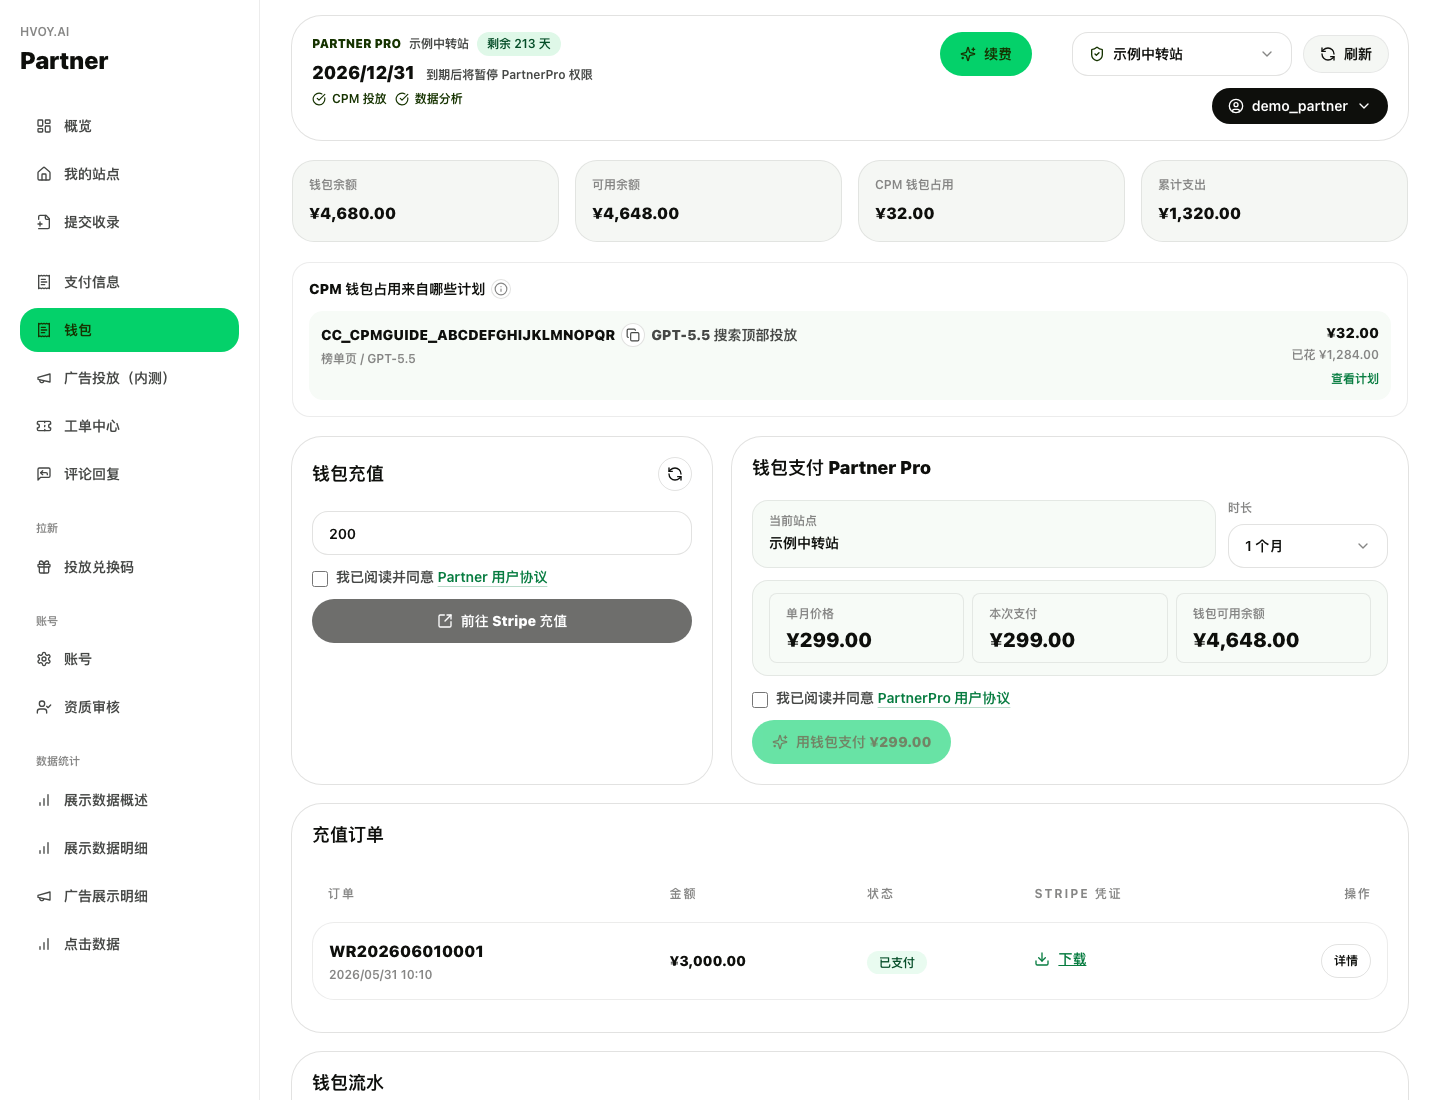Click megaphone icon beside 广告展示明细
The image size is (1440, 1100).
[x=44, y=896]
